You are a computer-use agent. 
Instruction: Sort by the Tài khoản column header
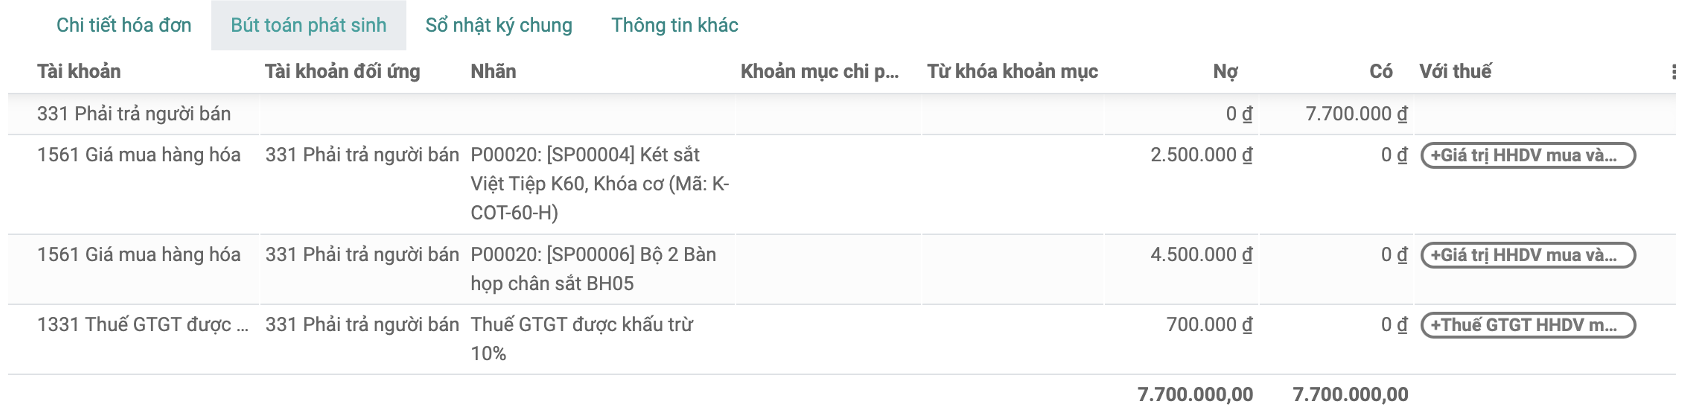click(x=79, y=71)
